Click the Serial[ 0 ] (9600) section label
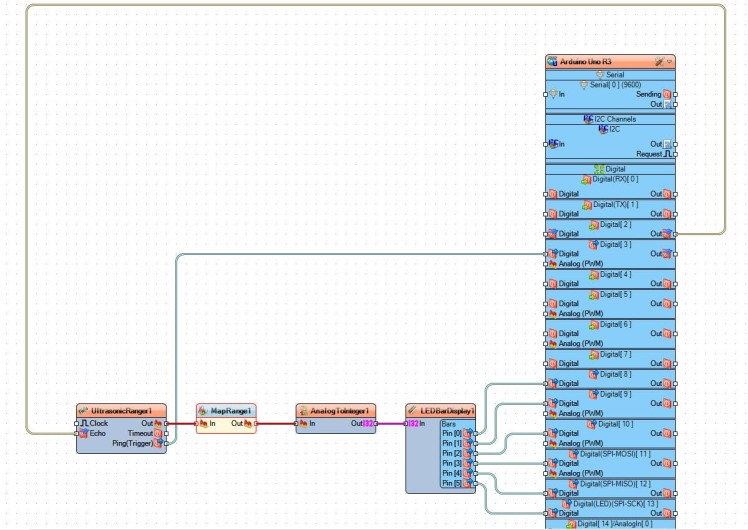This screenshot has height=530, width=748. point(614,84)
